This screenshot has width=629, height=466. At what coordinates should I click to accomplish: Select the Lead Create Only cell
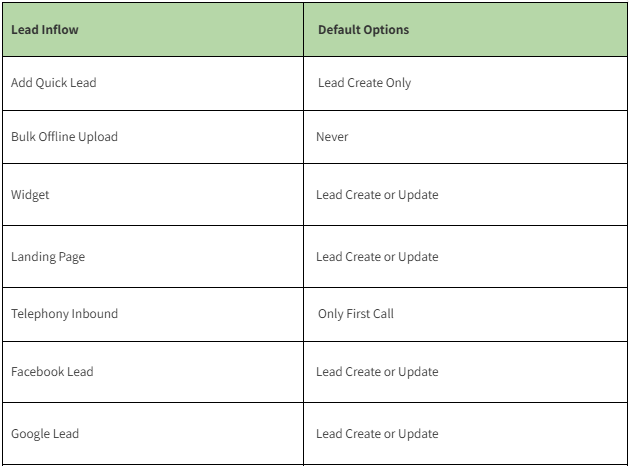364,83
